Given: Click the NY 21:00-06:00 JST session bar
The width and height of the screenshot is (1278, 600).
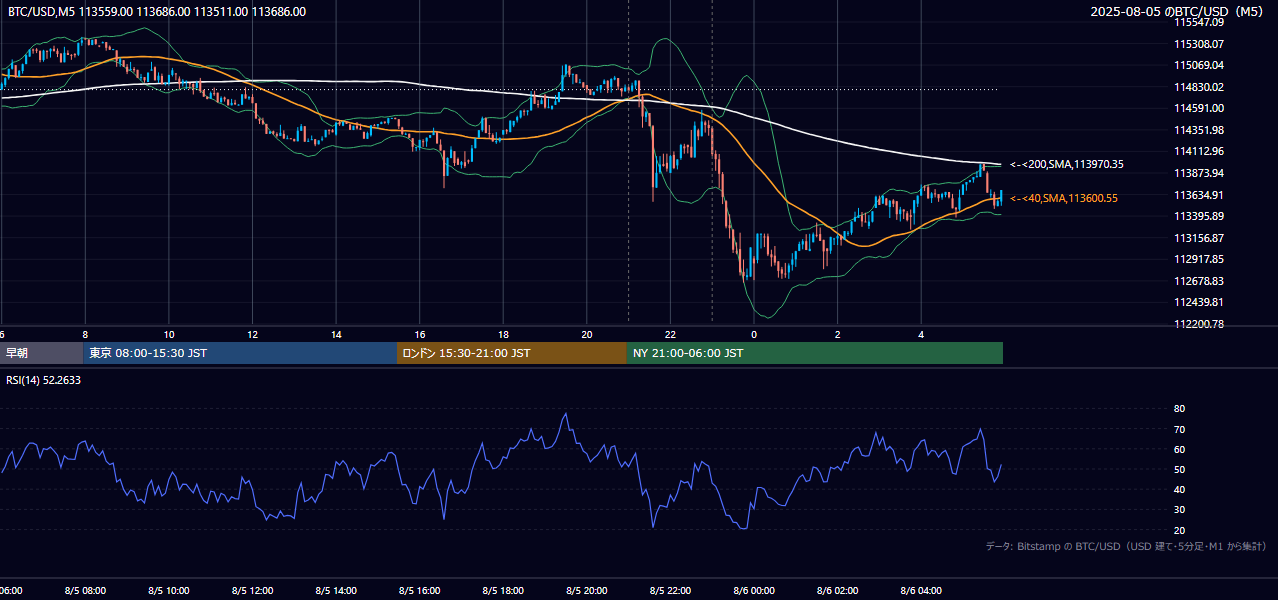Looking at the screenshot, I should pyautogui.click(x=815, y=353).
